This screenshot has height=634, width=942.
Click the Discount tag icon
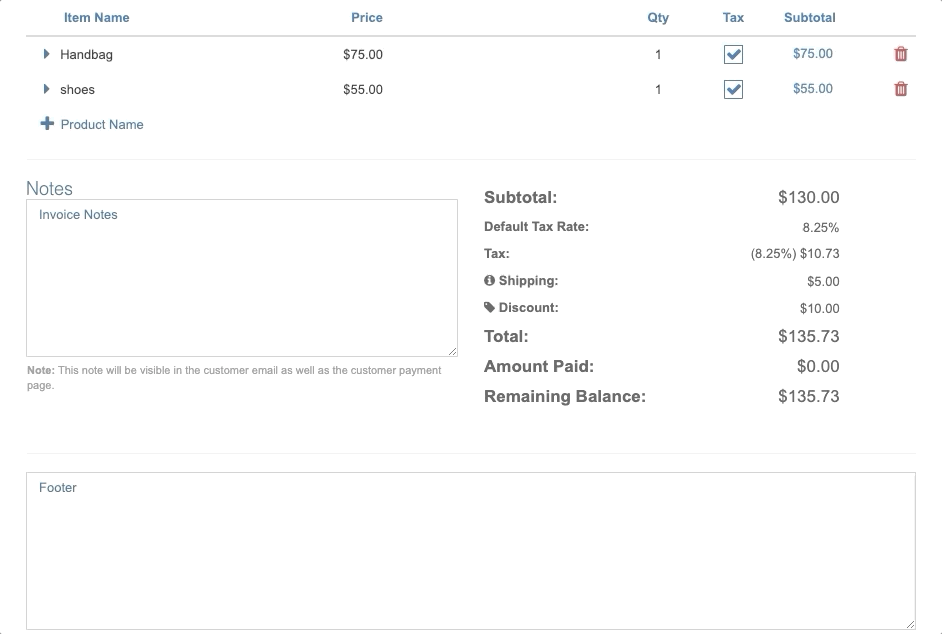coord(490,308)
